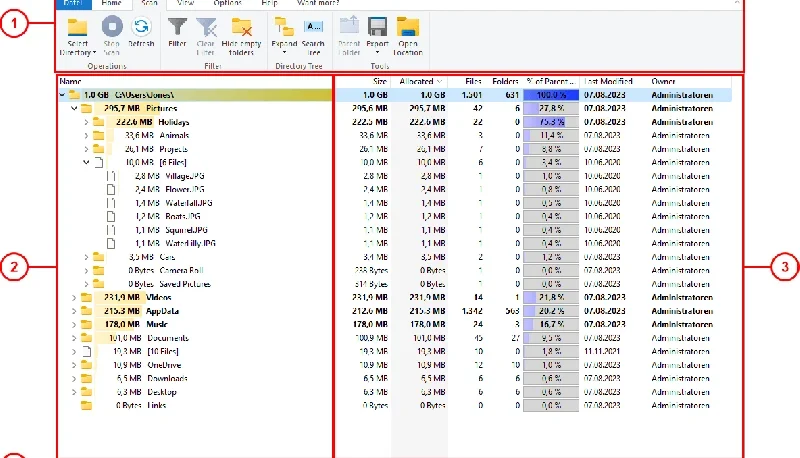The height and width of the screenshot is (458, 800).
Task: Hide empty folders in the tree
Action: [x=241, y=36]
